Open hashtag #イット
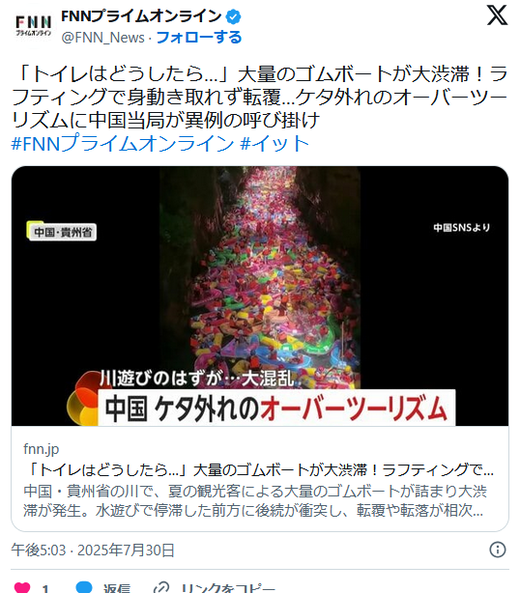The width and height of the screenshot is (520, 593). click(275, 143)
